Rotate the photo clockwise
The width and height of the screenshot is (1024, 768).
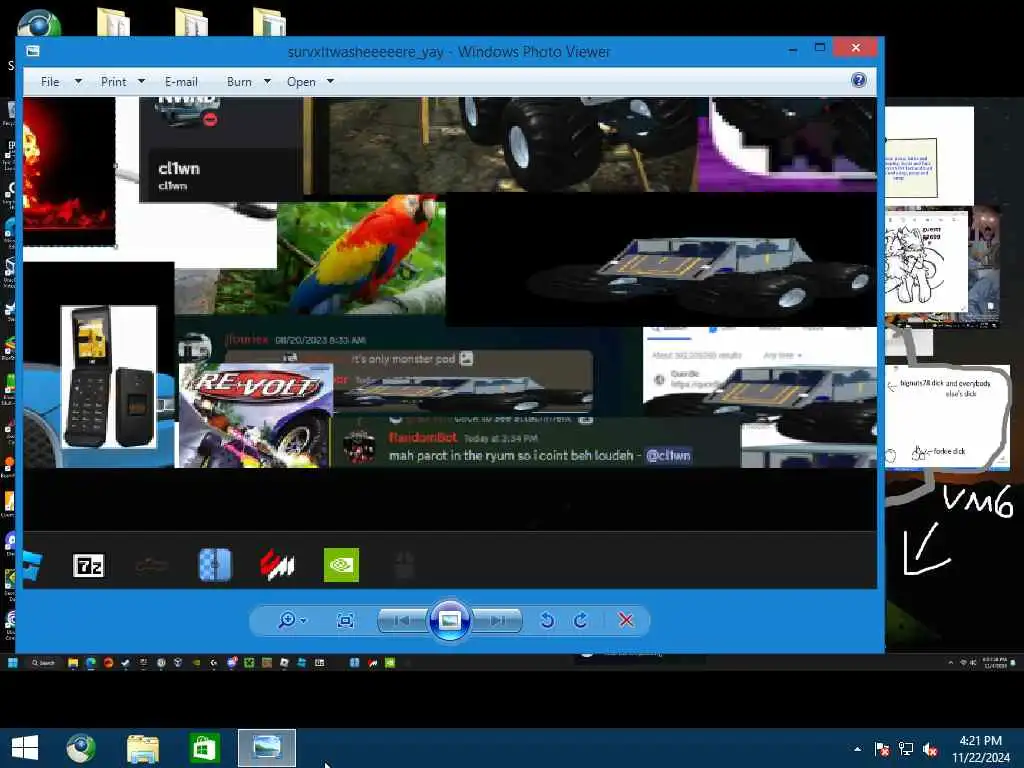581,620
